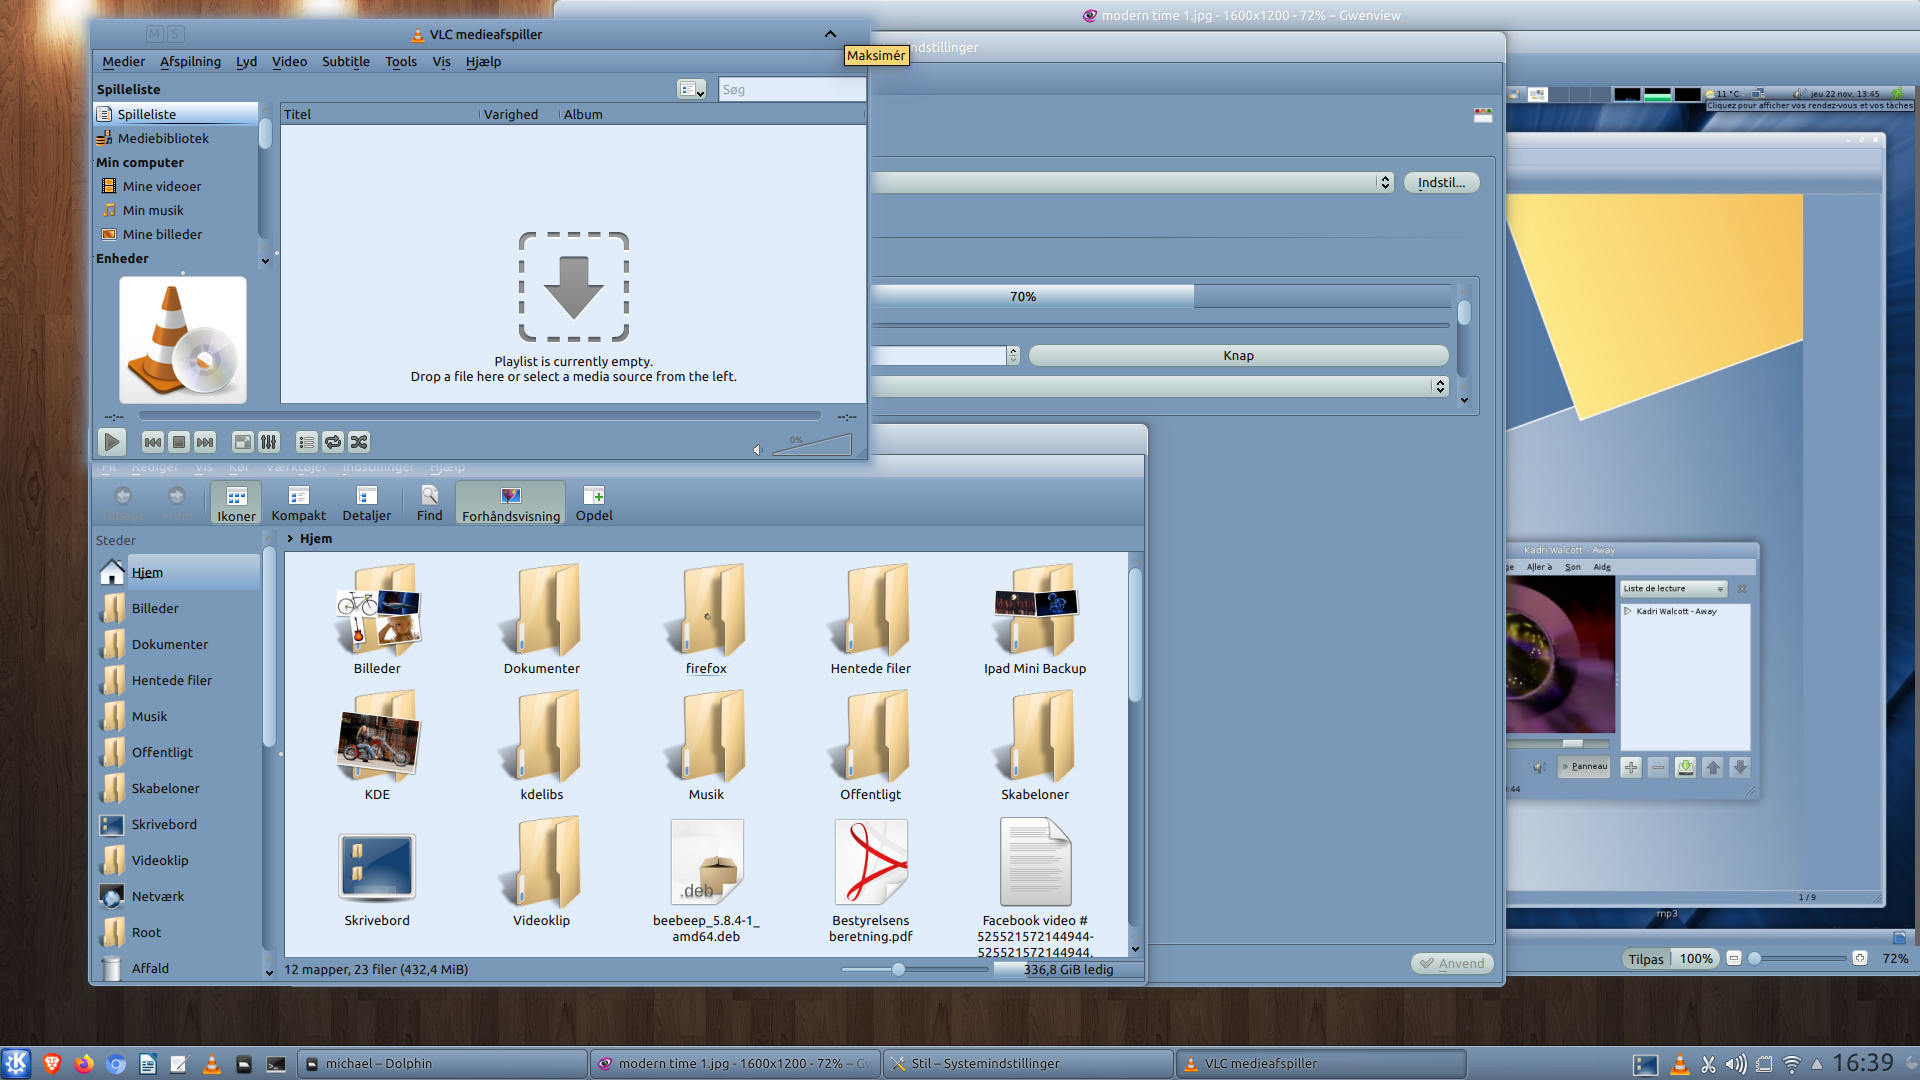Toggle loop playback in VLC
The width and height of the screenshot is (1920, 1080).
pos(333,442)
